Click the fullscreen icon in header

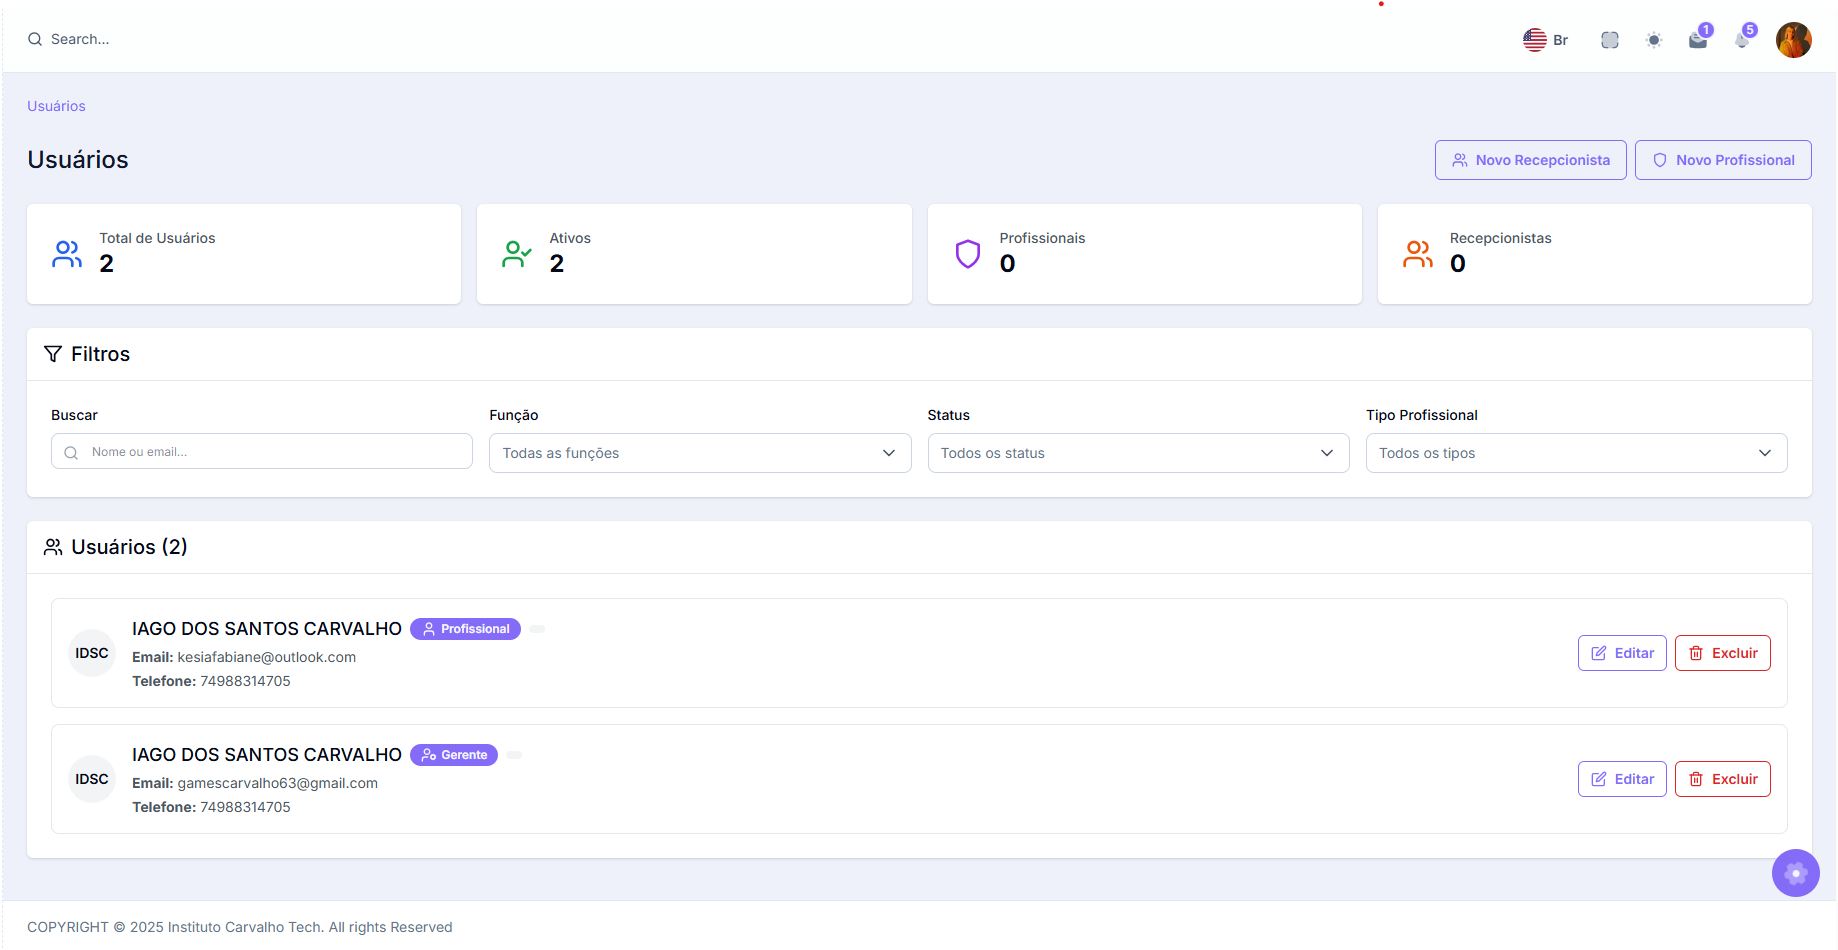pos(1609,40)
